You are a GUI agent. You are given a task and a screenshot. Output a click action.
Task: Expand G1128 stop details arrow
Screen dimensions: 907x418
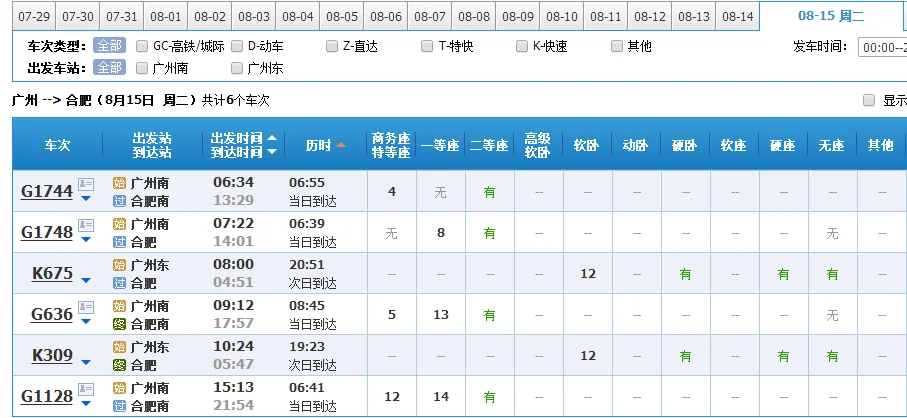(86, 404)
